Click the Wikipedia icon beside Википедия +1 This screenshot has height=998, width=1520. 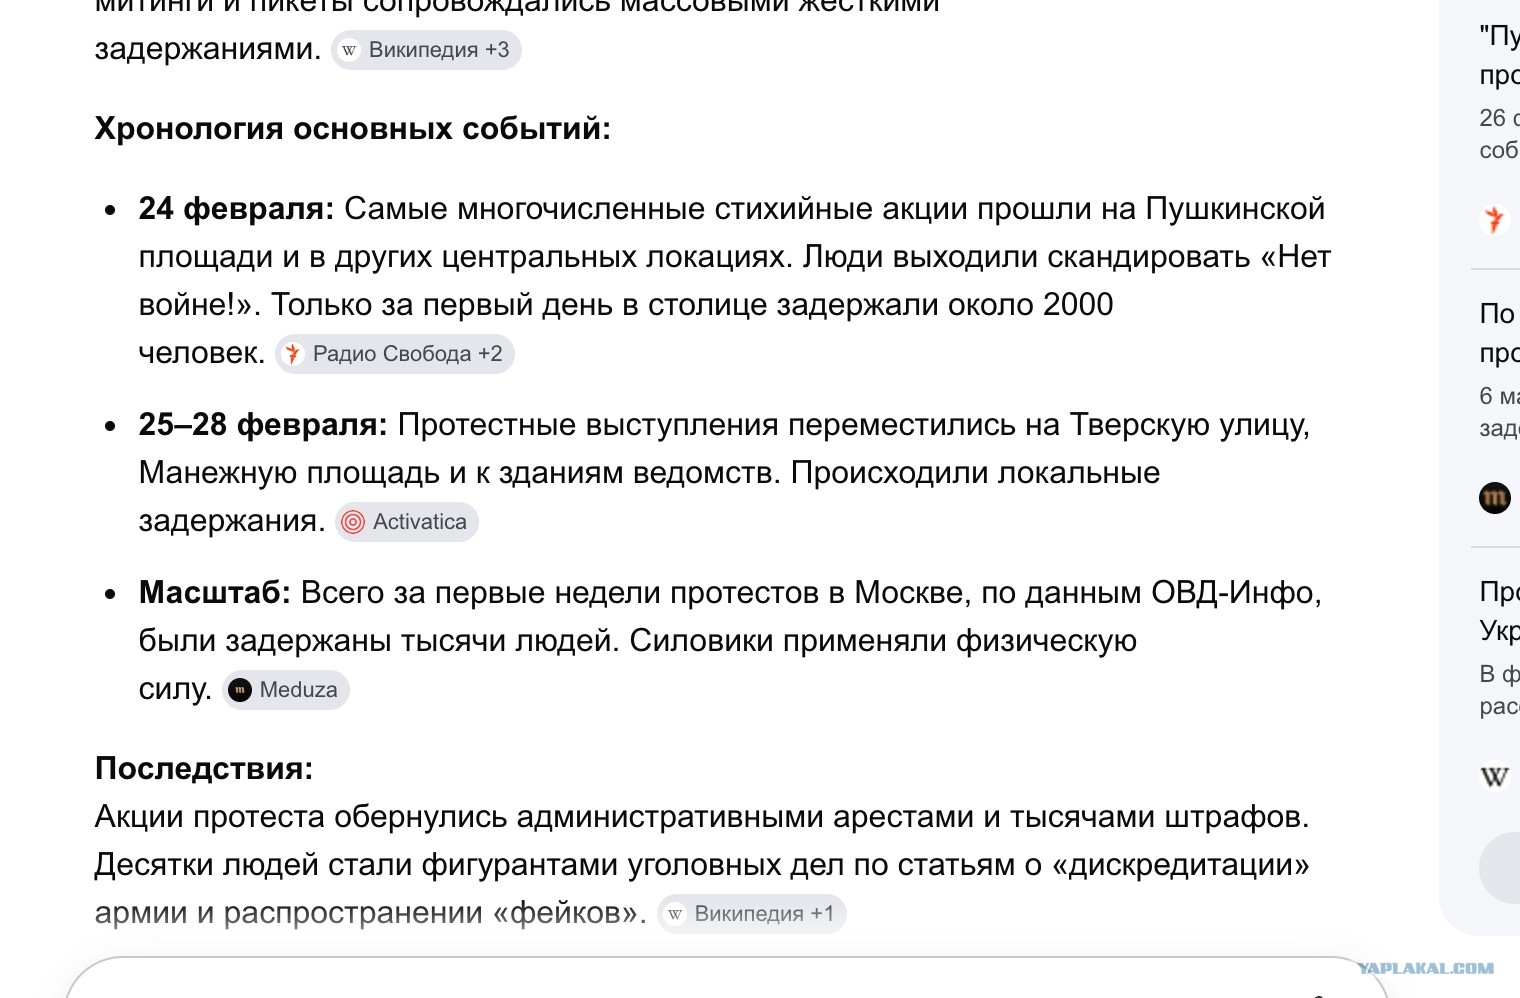point(675,914)
